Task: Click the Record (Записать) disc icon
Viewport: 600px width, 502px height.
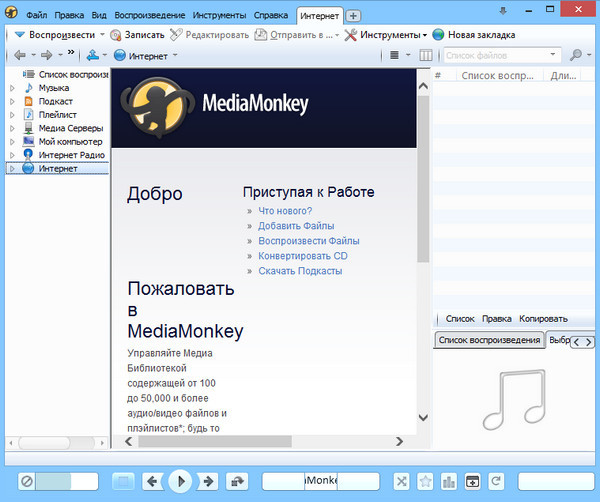Action: coord(115,35)
